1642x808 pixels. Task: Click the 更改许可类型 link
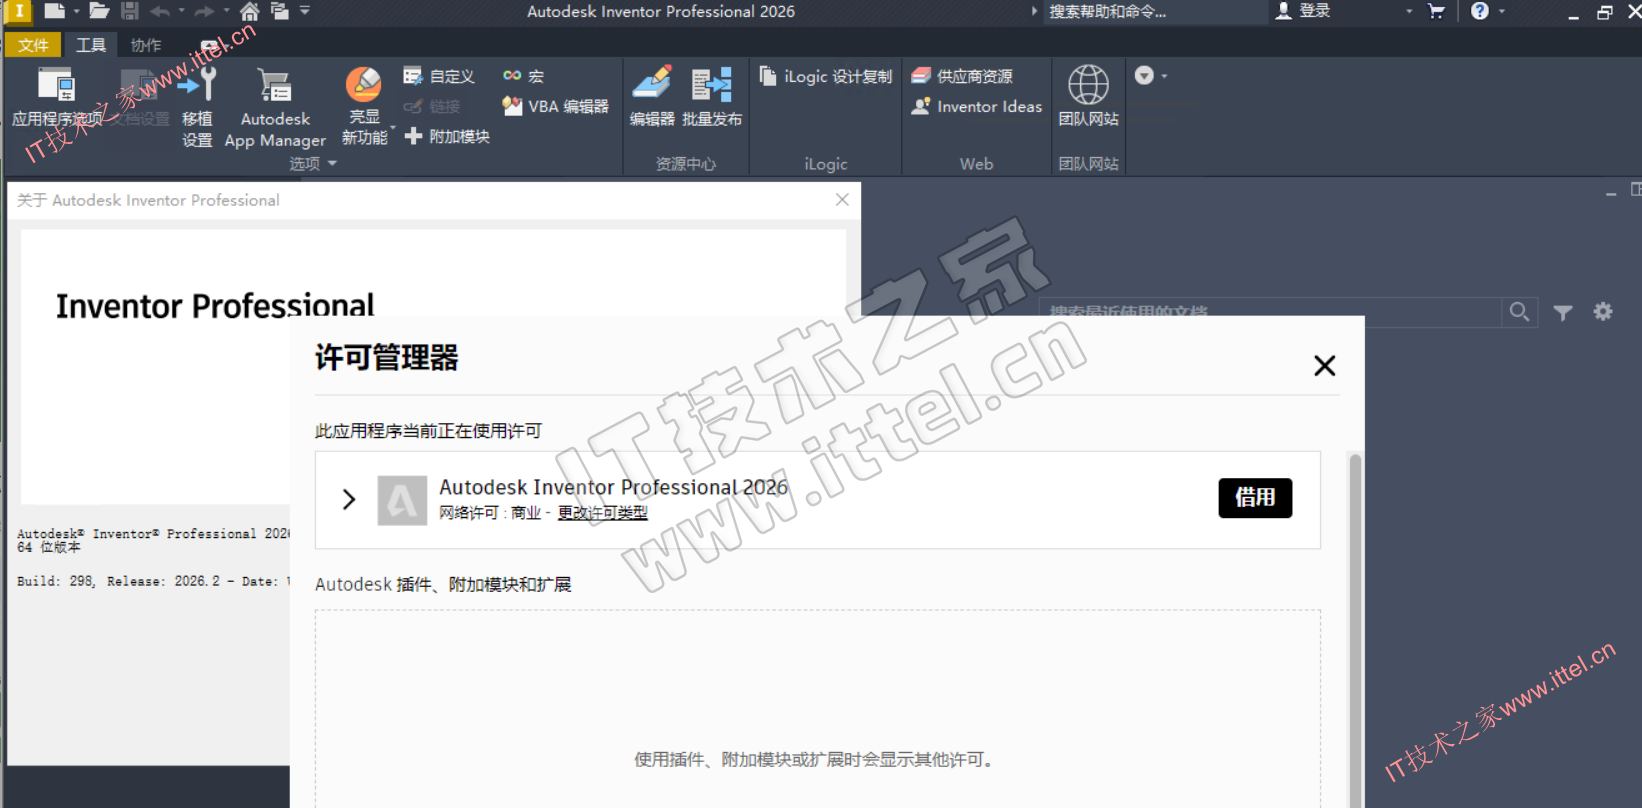602,513
